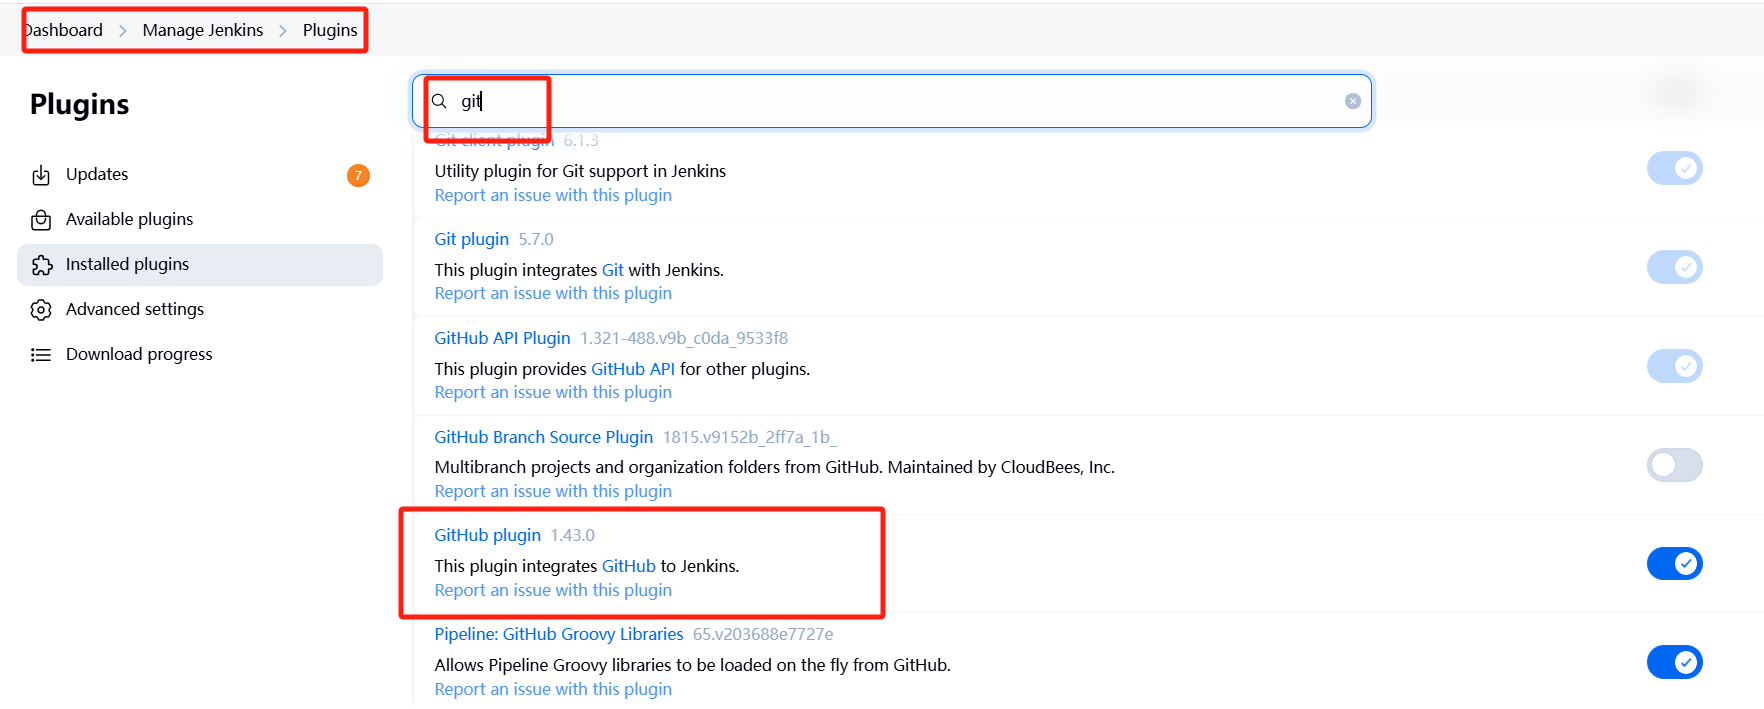The image size is (1764, 709).
Task: Disable the GitHub plugin 1.43.0 switch
Action: click(1674, 563)
